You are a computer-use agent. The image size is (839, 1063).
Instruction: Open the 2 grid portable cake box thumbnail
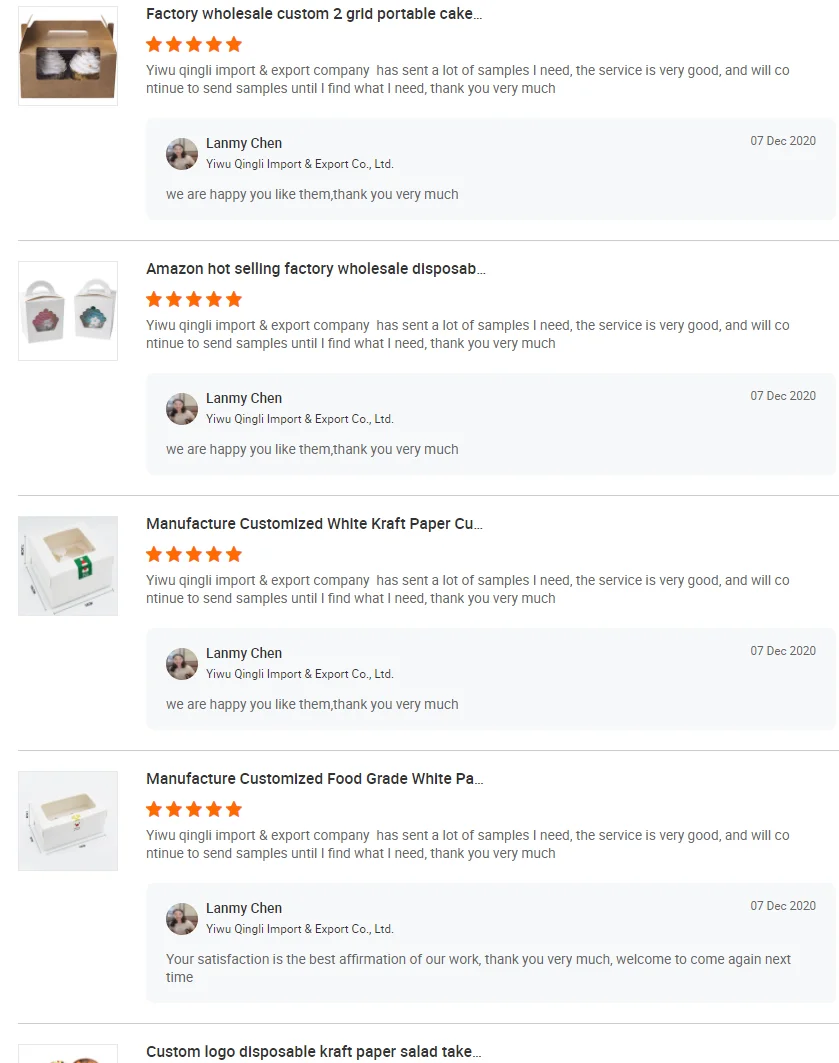coord(68,56)
